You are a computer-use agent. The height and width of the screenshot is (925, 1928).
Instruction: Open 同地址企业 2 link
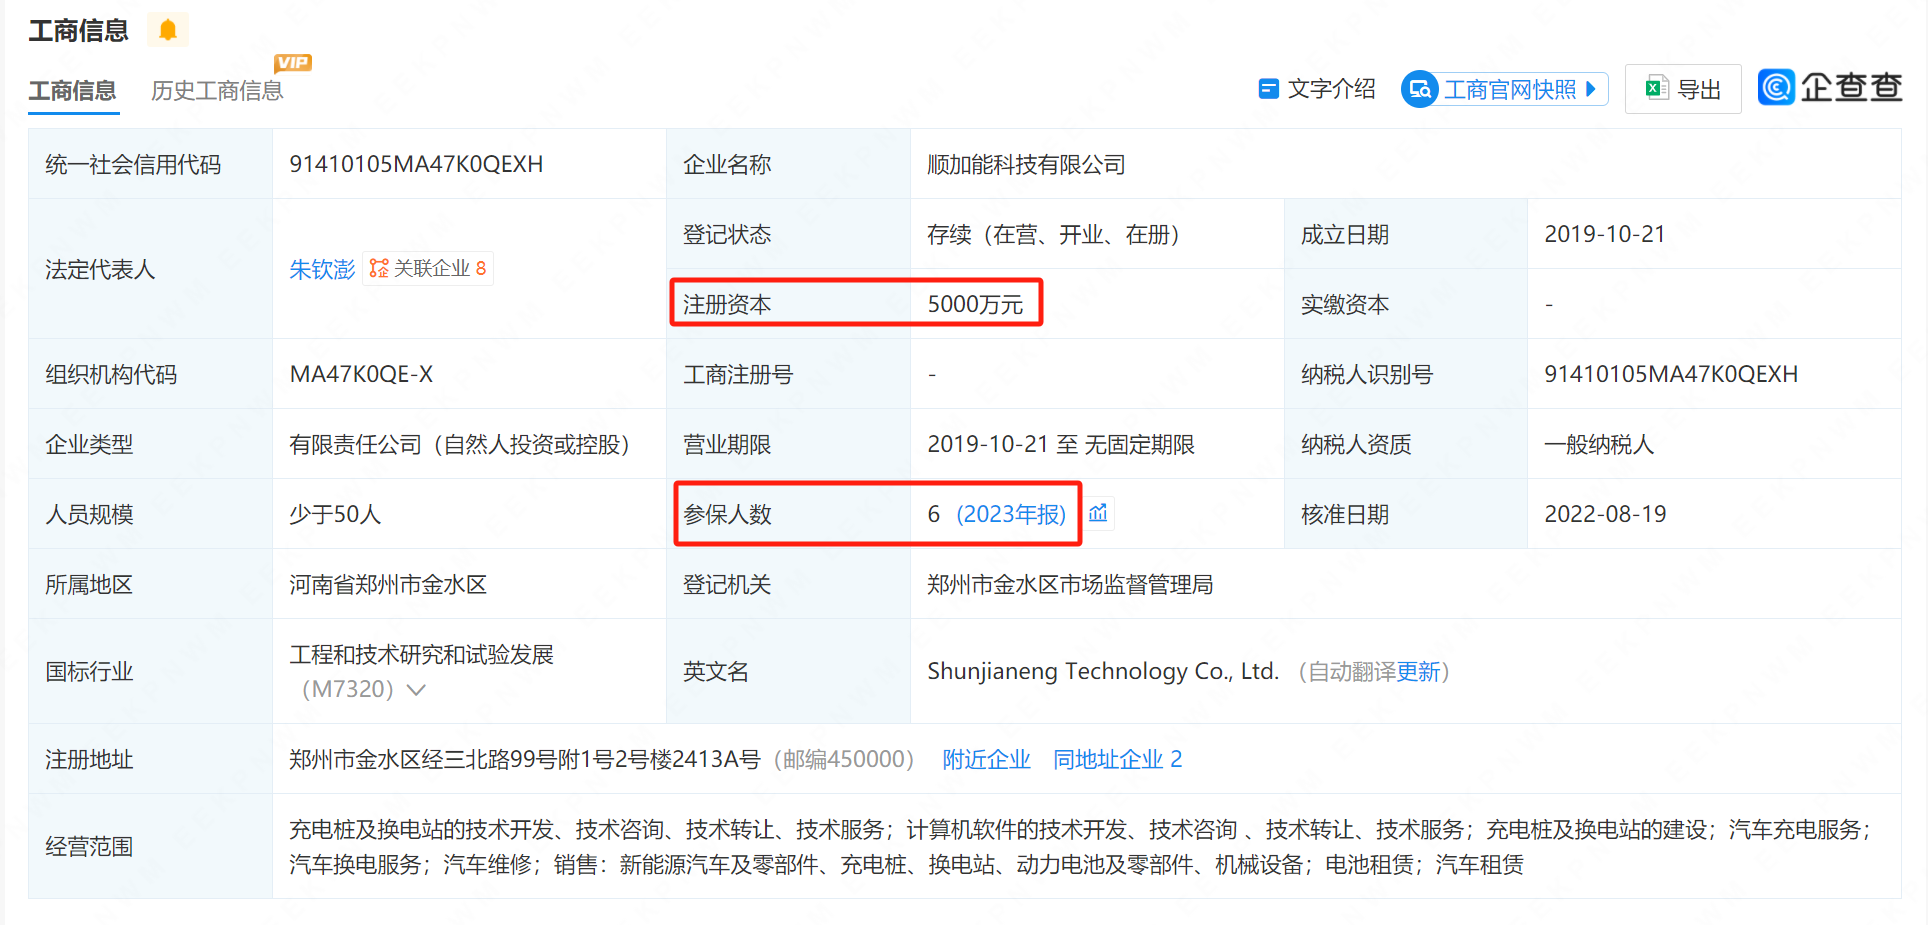pyautogui.click(x=1117, y=760)
